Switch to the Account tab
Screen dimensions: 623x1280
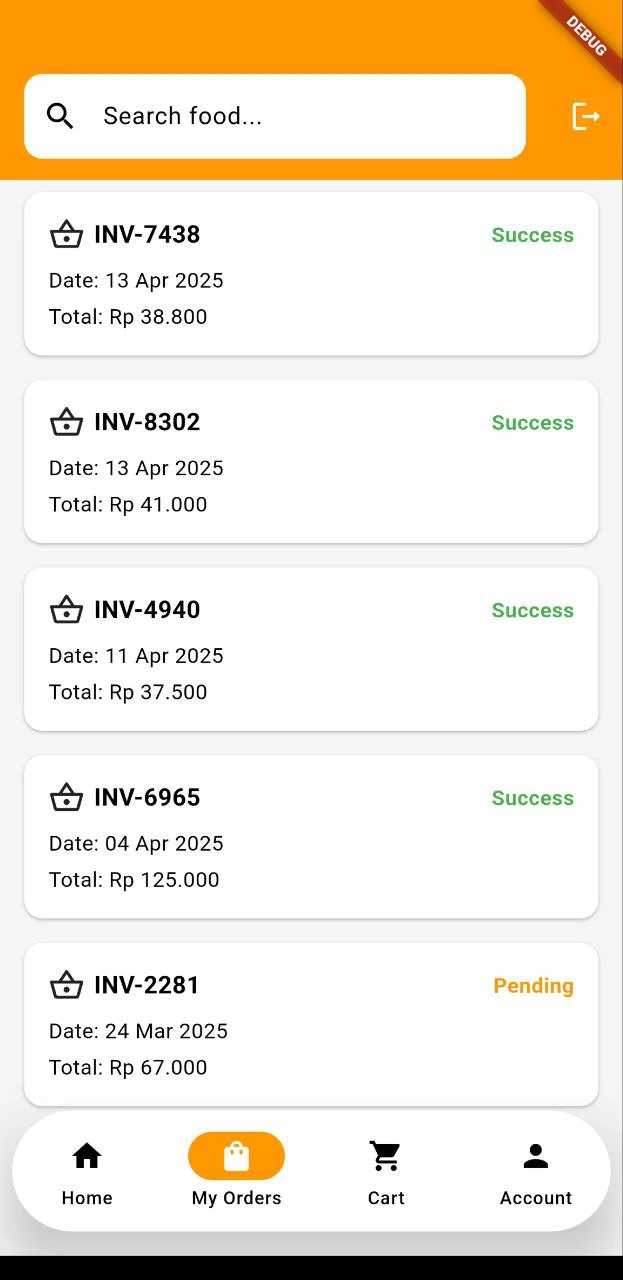click(536, 1172)
